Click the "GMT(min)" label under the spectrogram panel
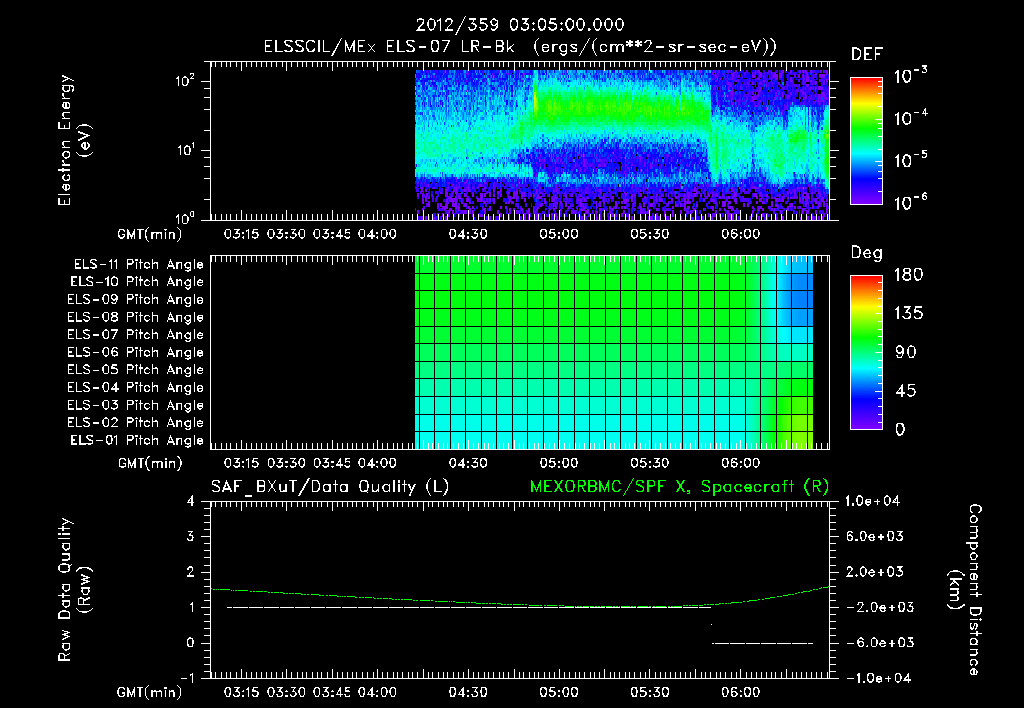 [x=150, y=234]
